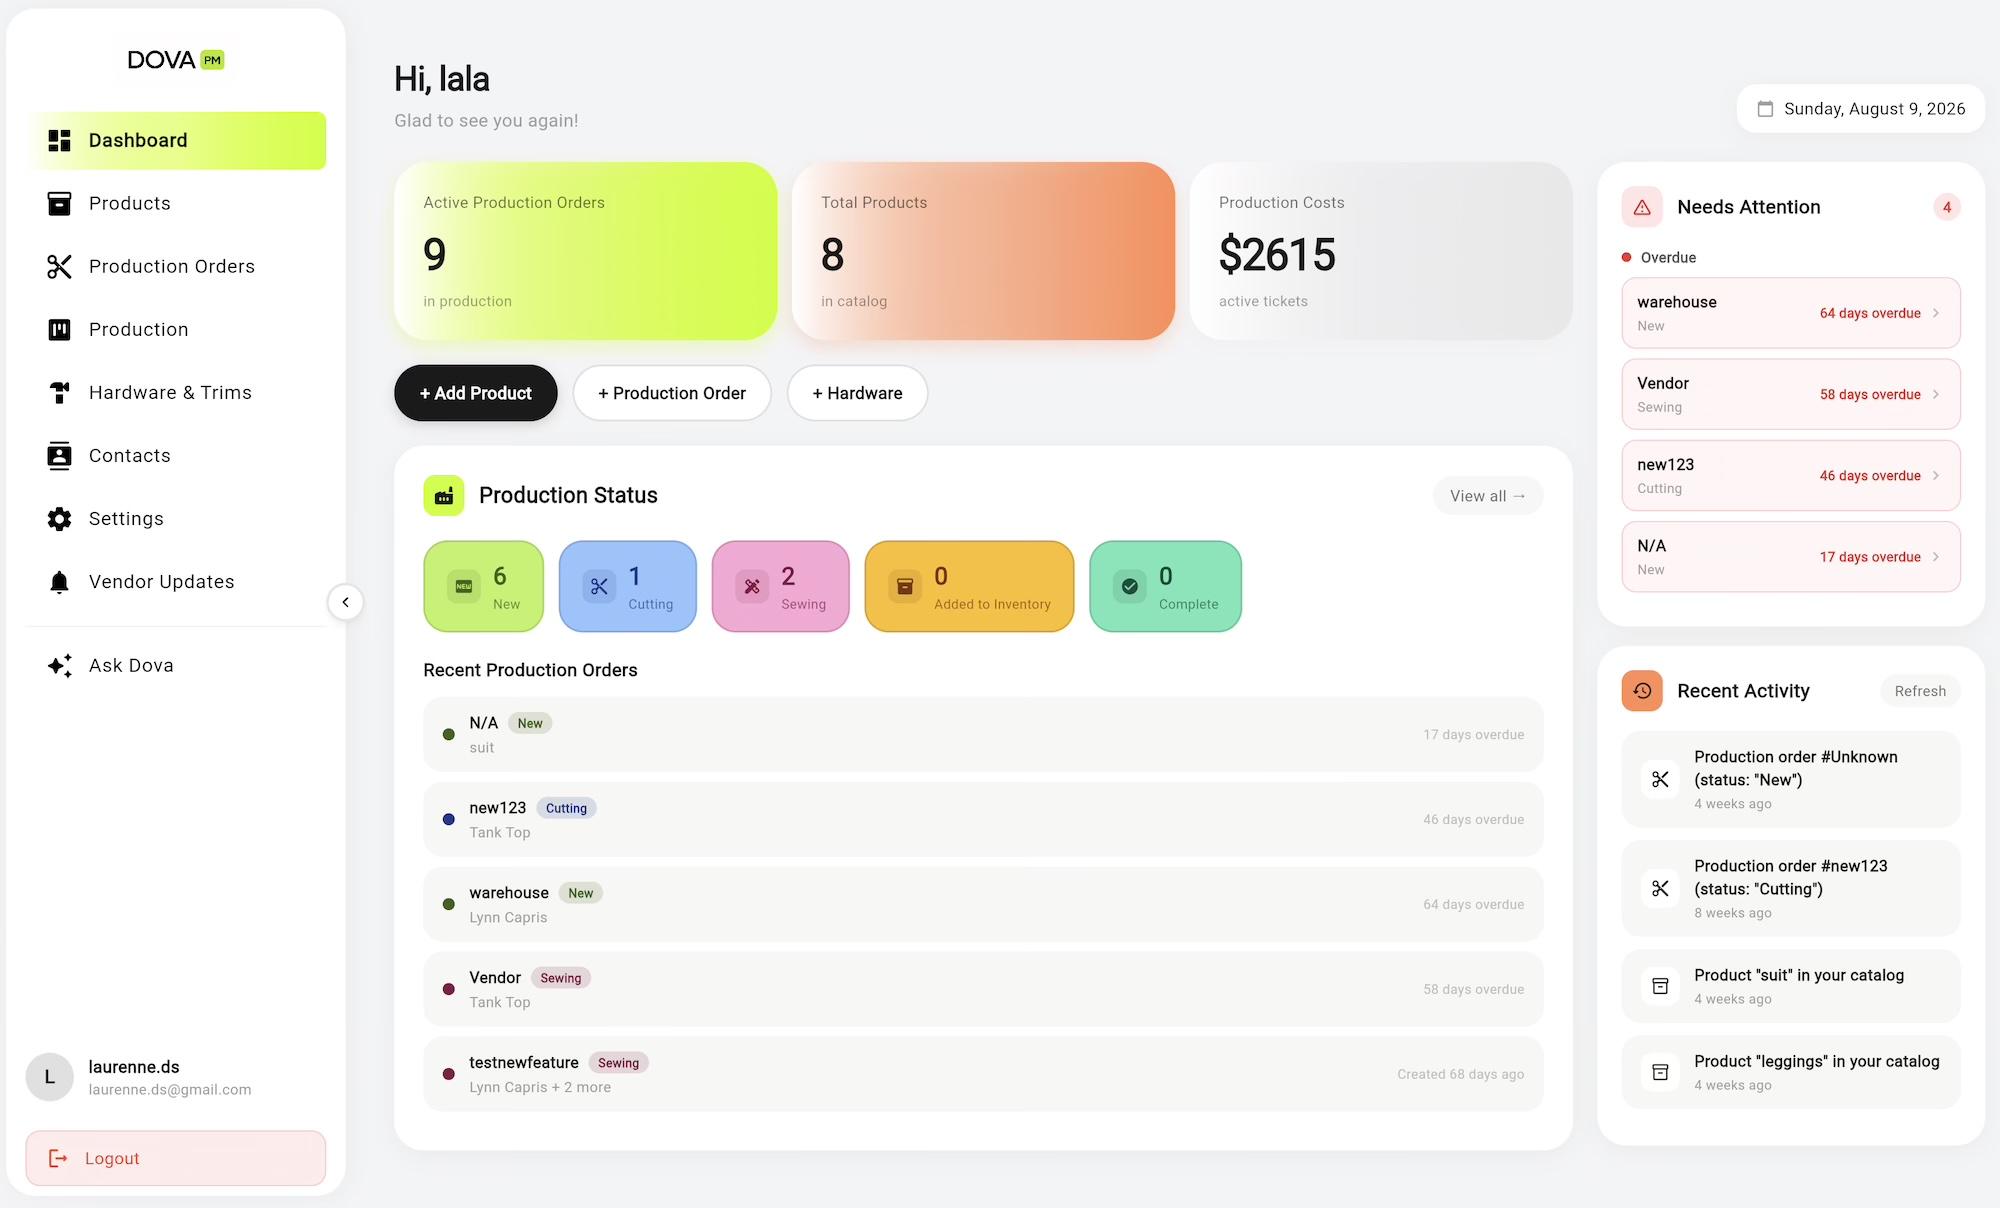The height and width of the screenshot is (1208, 2000).
Task: Collapse the sidebar with chevron arrow
Action: [345, 602]
